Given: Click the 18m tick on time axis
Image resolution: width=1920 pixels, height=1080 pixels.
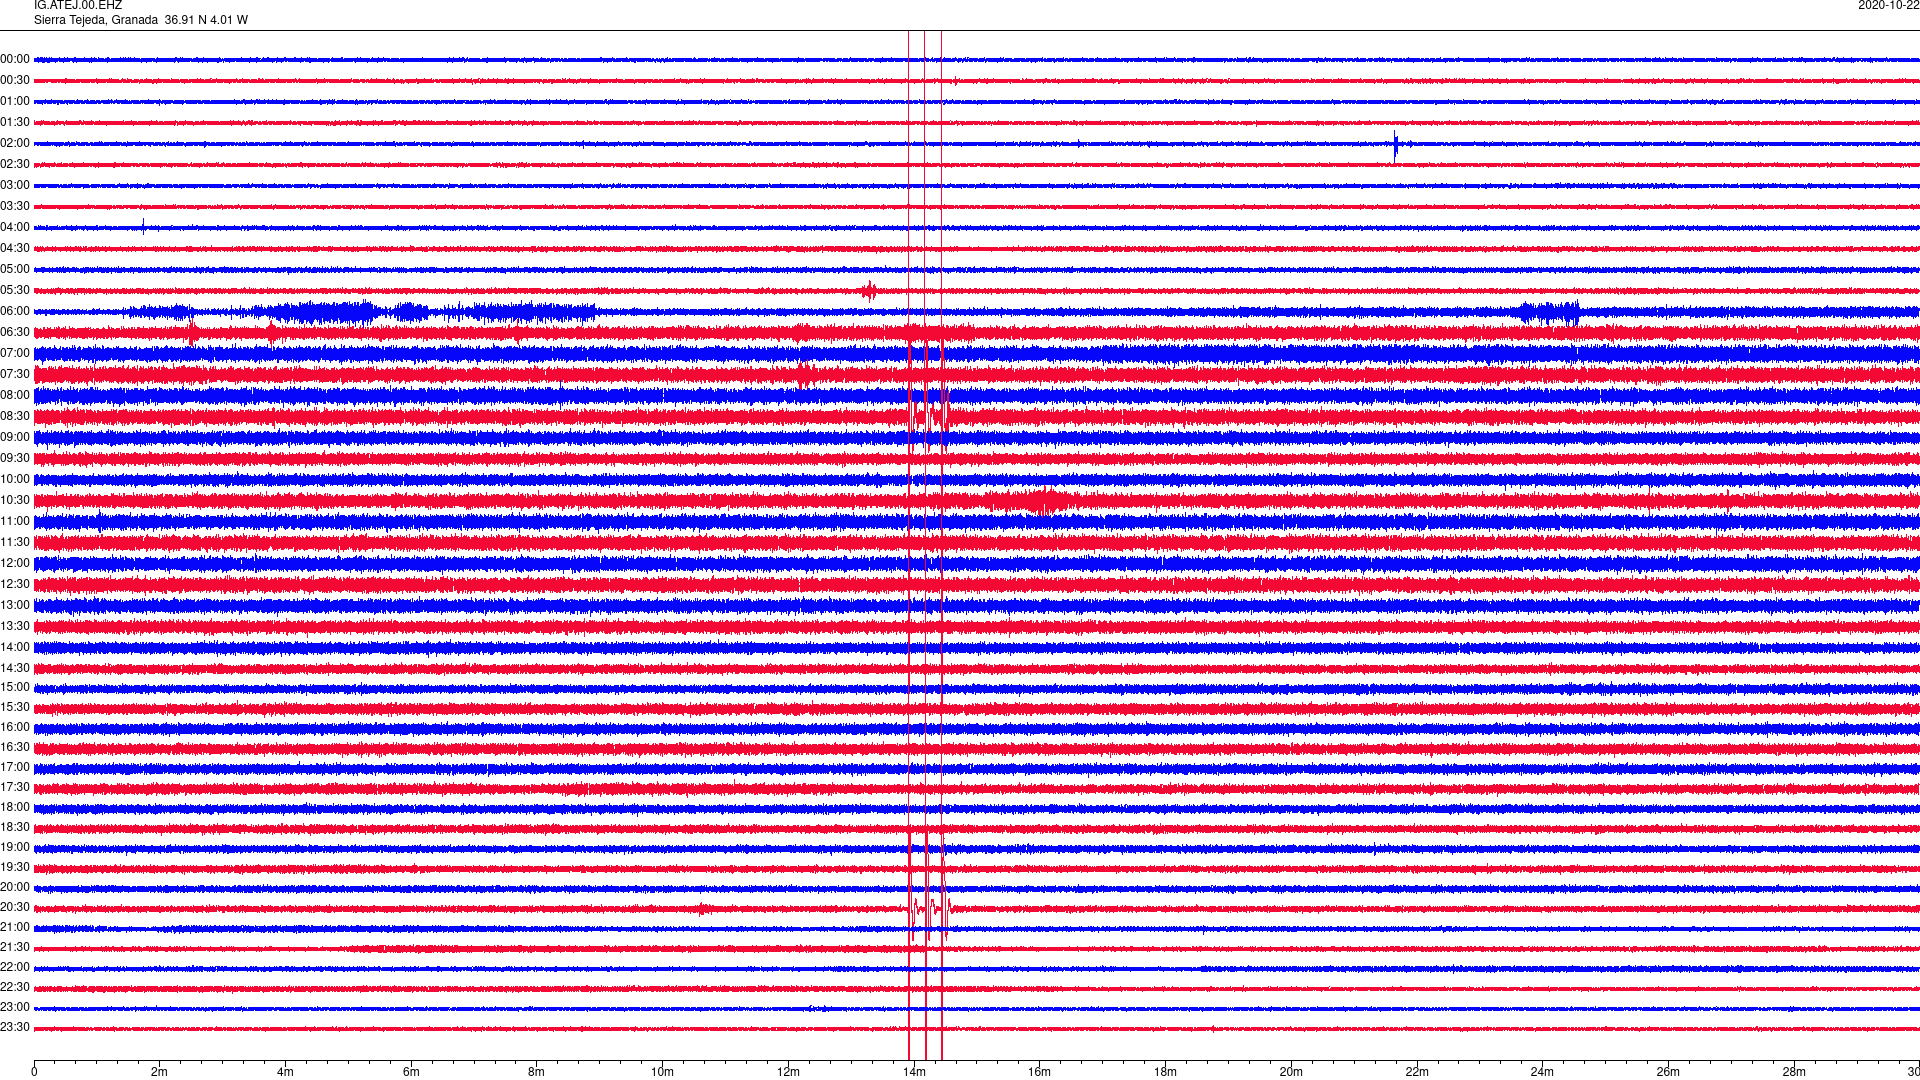Looking at the screenshot, I should coord(1165,1072).
